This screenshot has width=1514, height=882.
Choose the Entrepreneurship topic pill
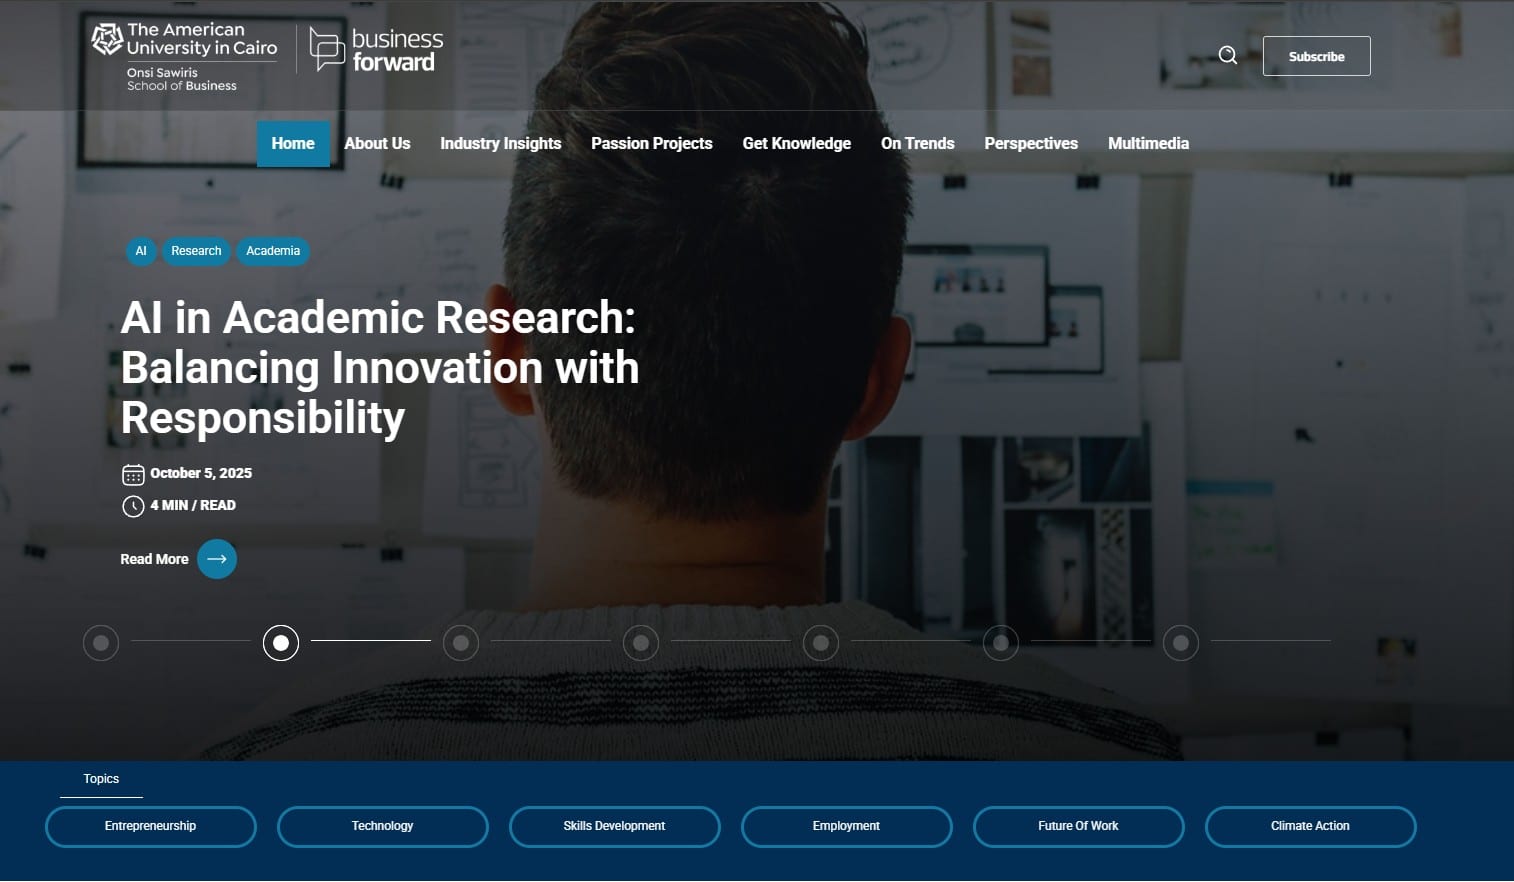[x=151, y=826]
